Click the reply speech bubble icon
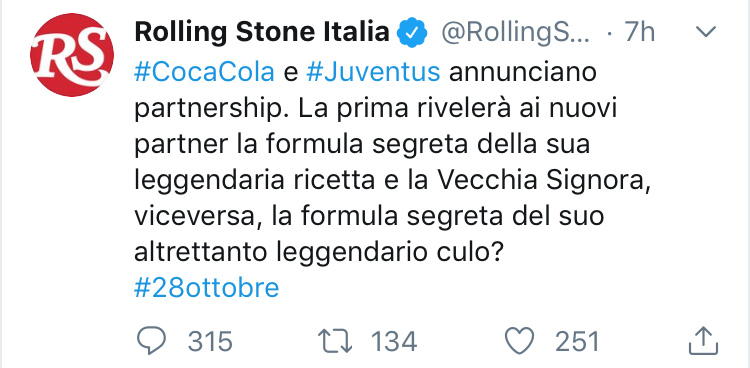Screen dimensions: 750x368 151,342
